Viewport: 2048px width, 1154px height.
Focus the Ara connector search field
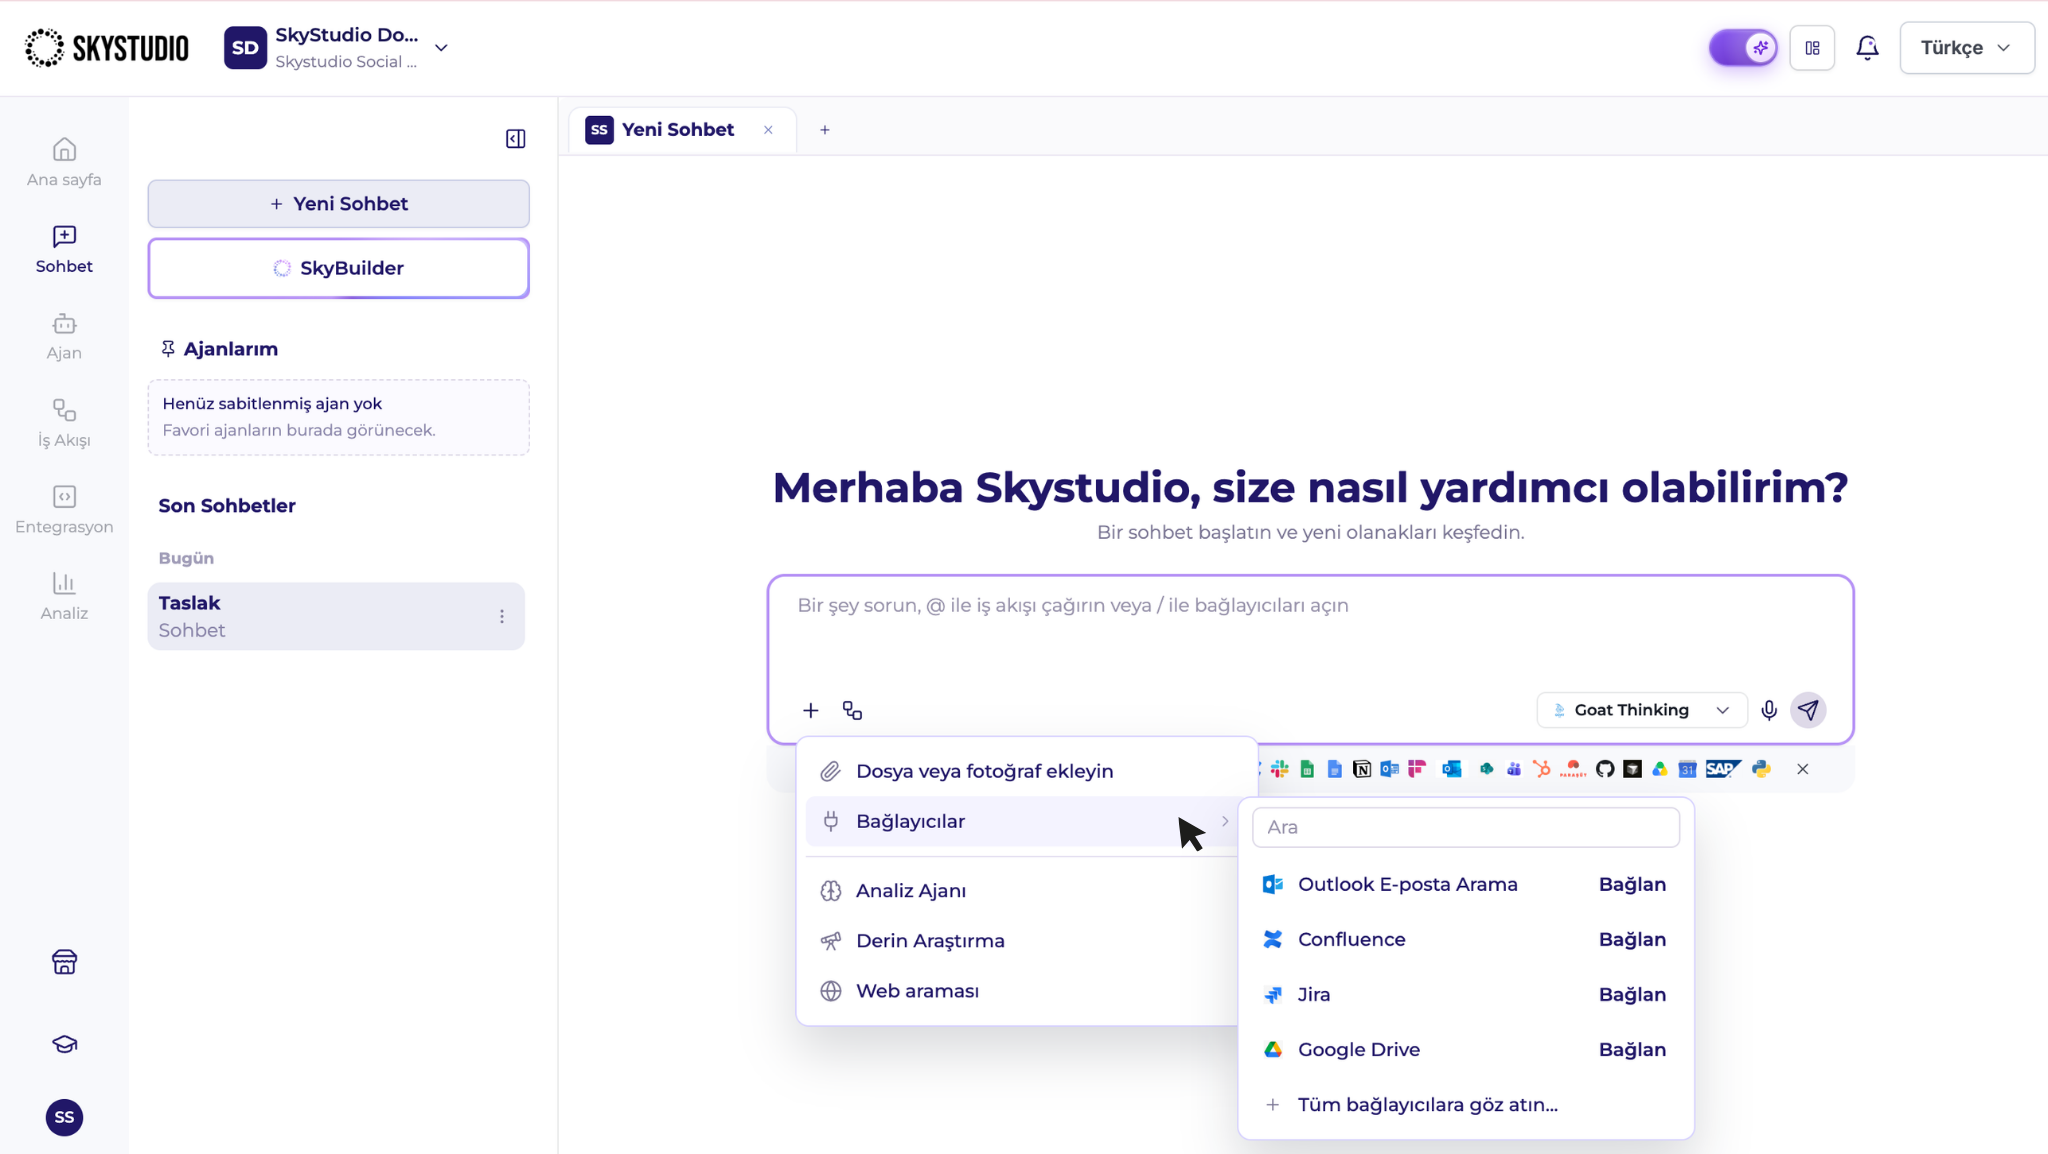(1465, 827)
